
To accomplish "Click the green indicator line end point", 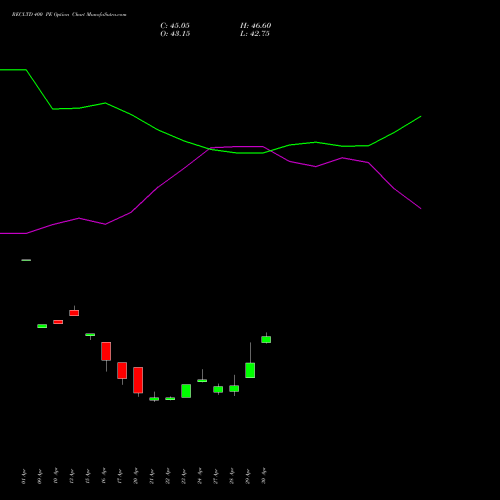I will 421,116.
